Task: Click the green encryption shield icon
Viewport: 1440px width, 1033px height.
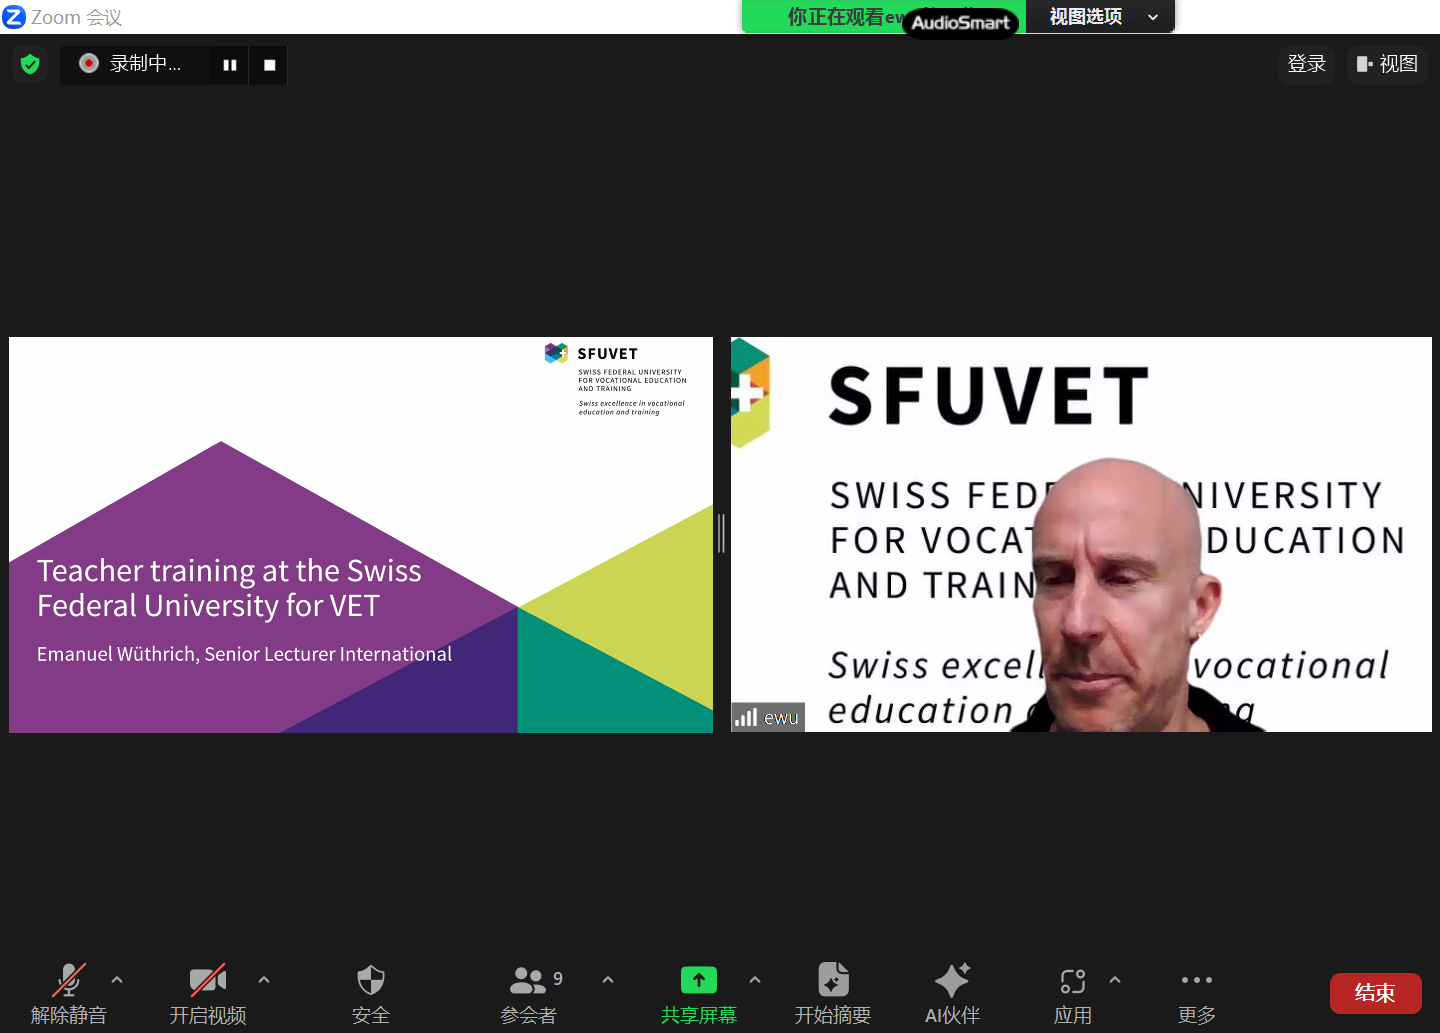Action: pyautogui.click(x=30, y=65)
